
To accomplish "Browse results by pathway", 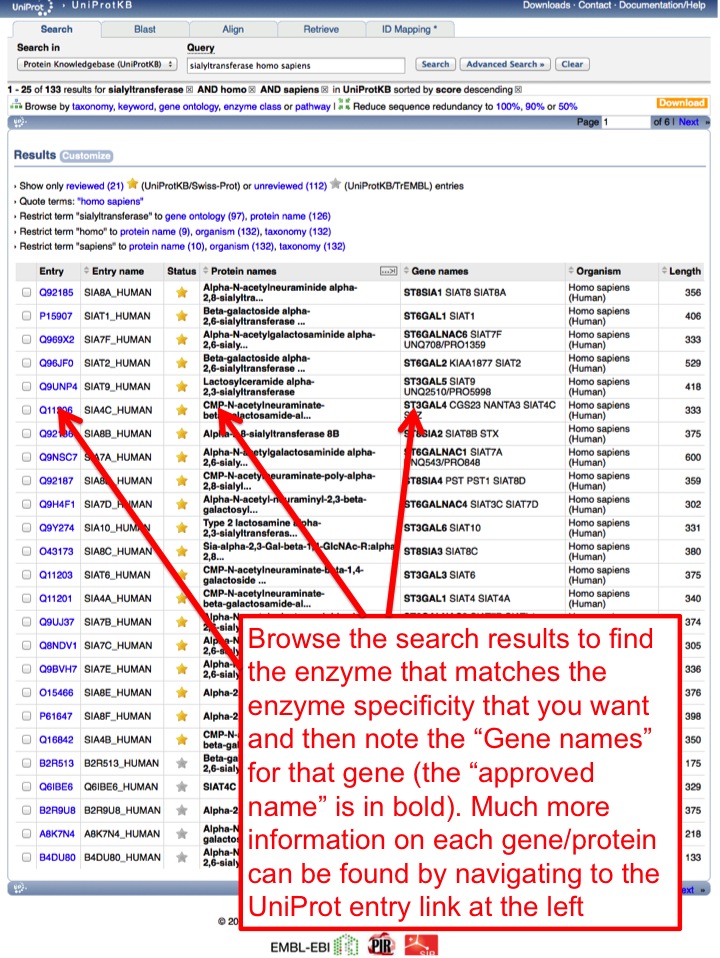I will (313, 106).
